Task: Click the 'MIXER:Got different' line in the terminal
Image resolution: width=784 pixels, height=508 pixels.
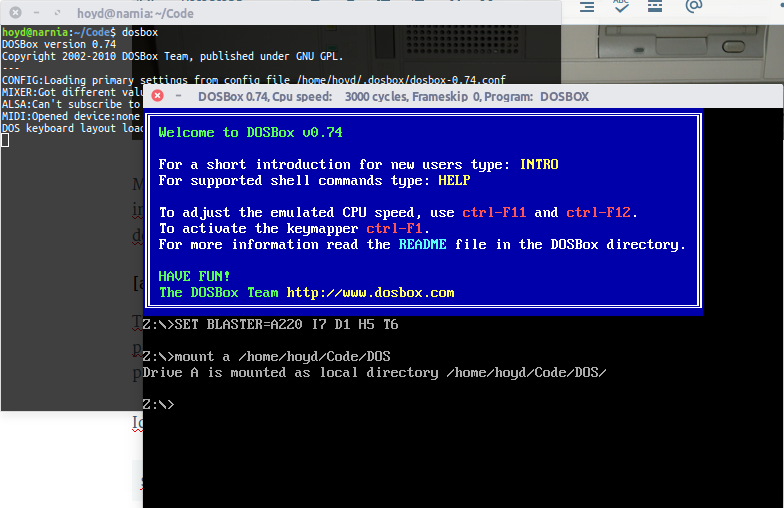Action: 72,92
